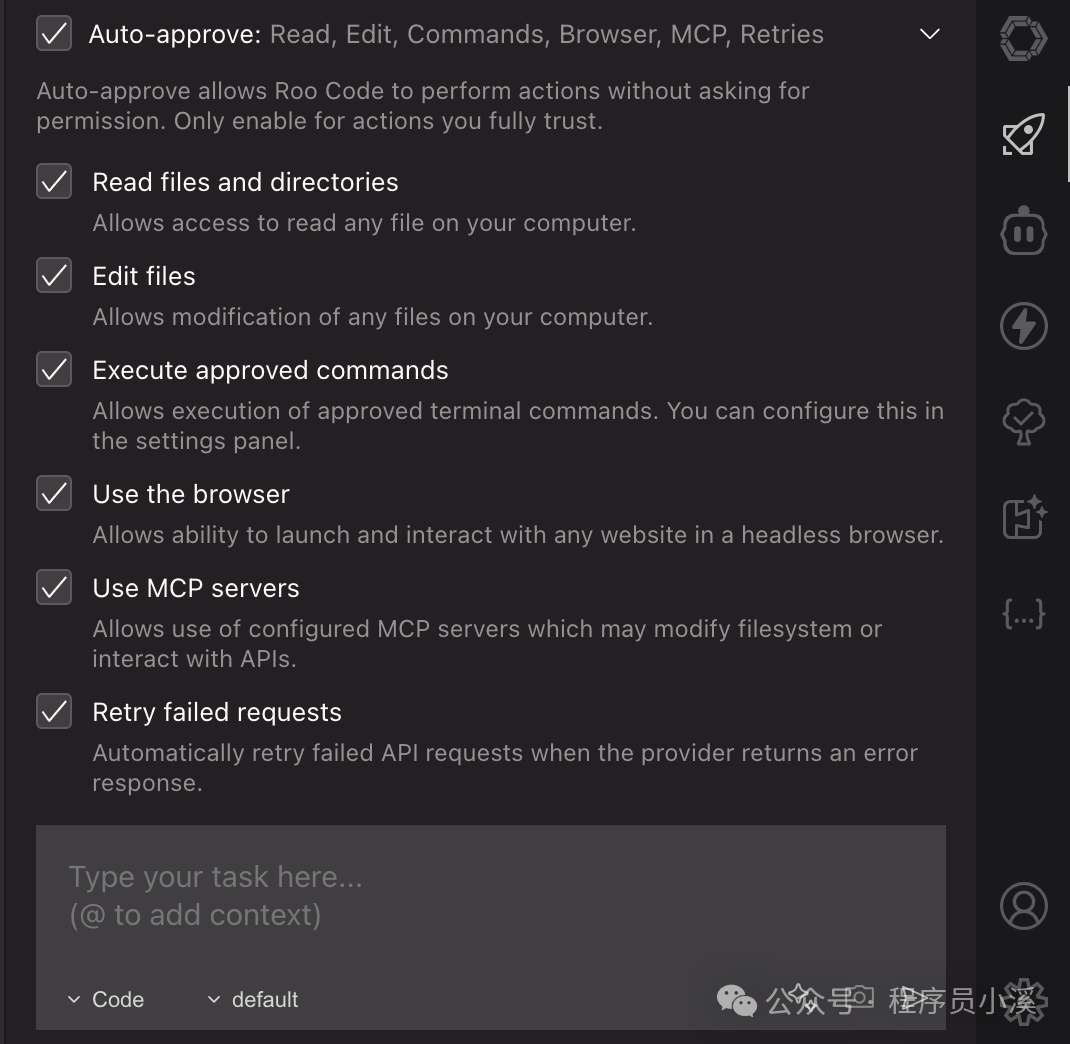Turn off Retry failed requests
The height and width of the screenshot is (1044, 1070).
tap(54, 712)
